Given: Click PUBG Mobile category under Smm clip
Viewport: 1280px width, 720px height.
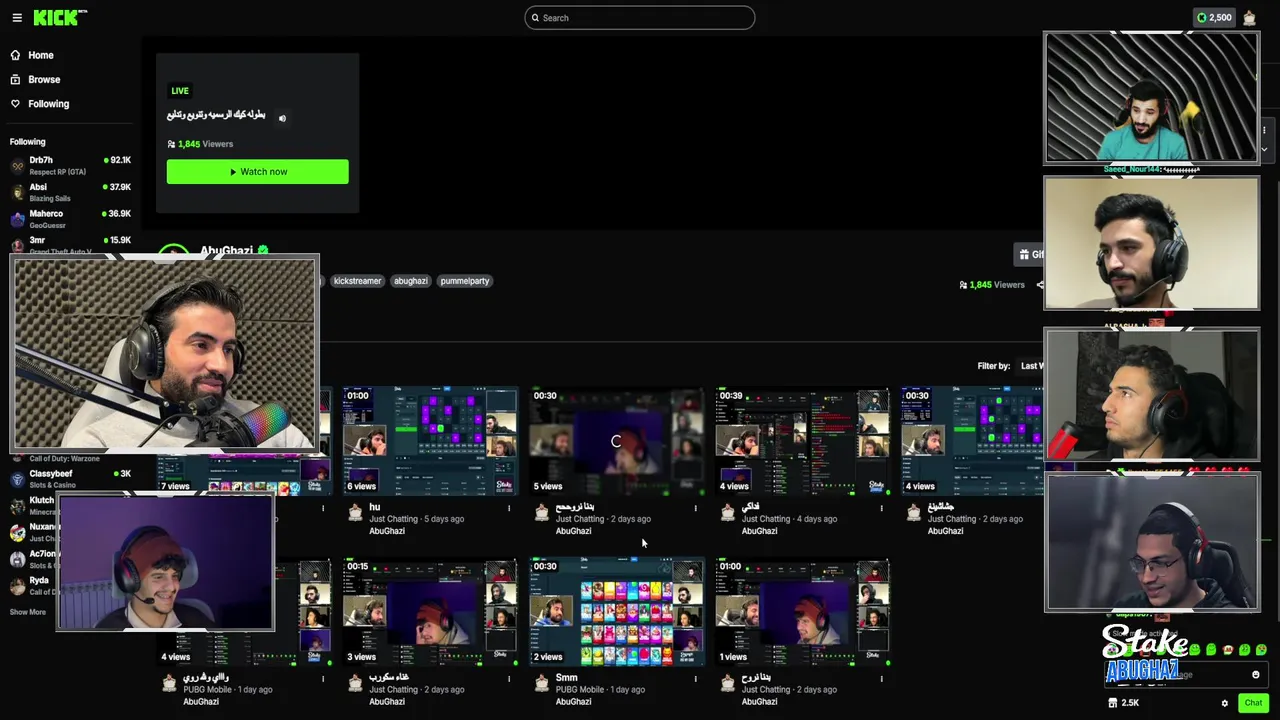Looking at the screenshot, I should click(x=579, y=690).
